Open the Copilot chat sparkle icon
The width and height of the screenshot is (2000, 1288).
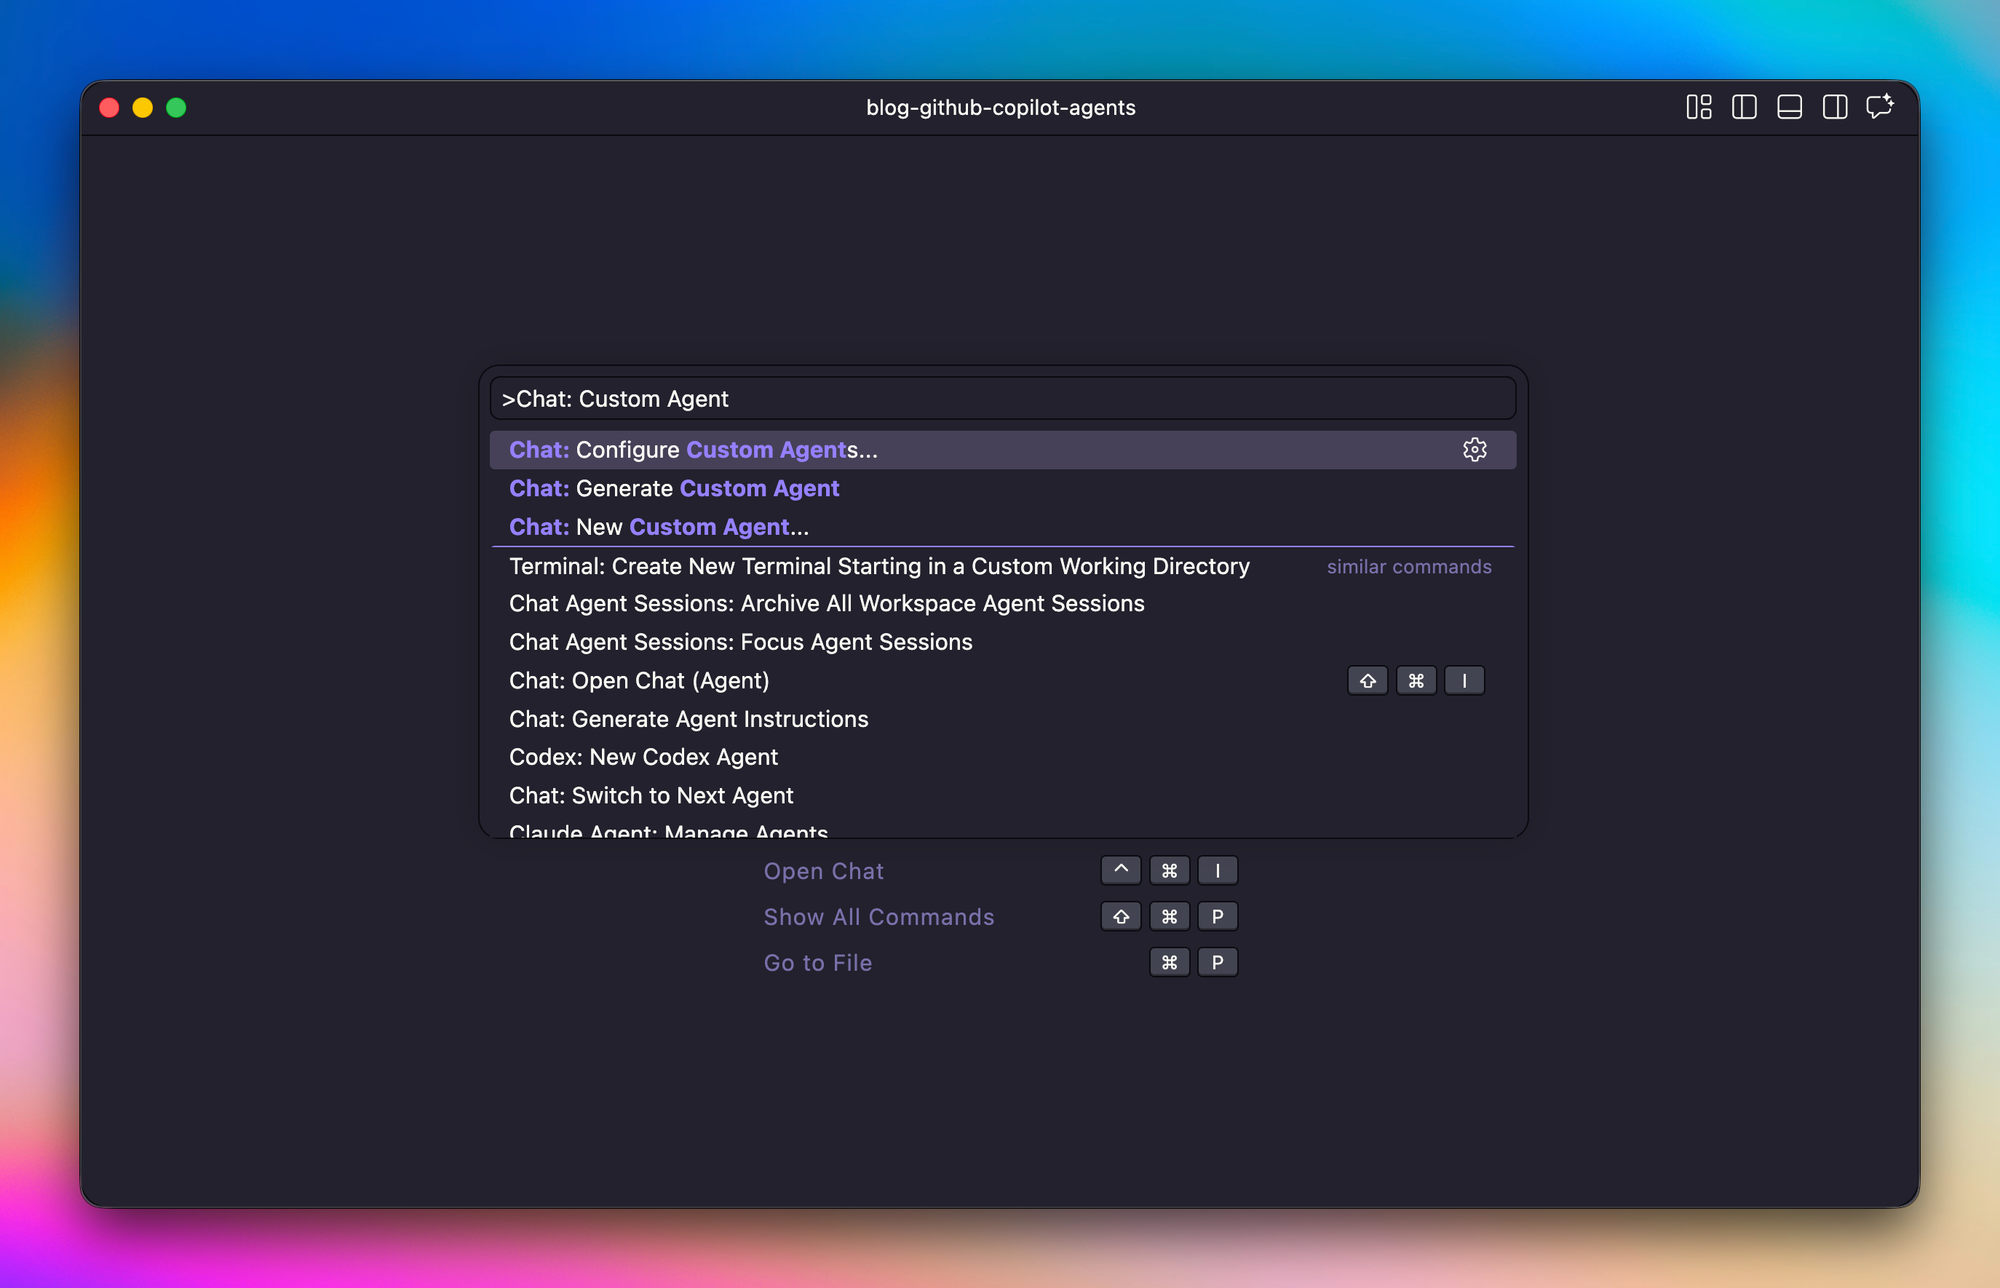(1880, 107)
